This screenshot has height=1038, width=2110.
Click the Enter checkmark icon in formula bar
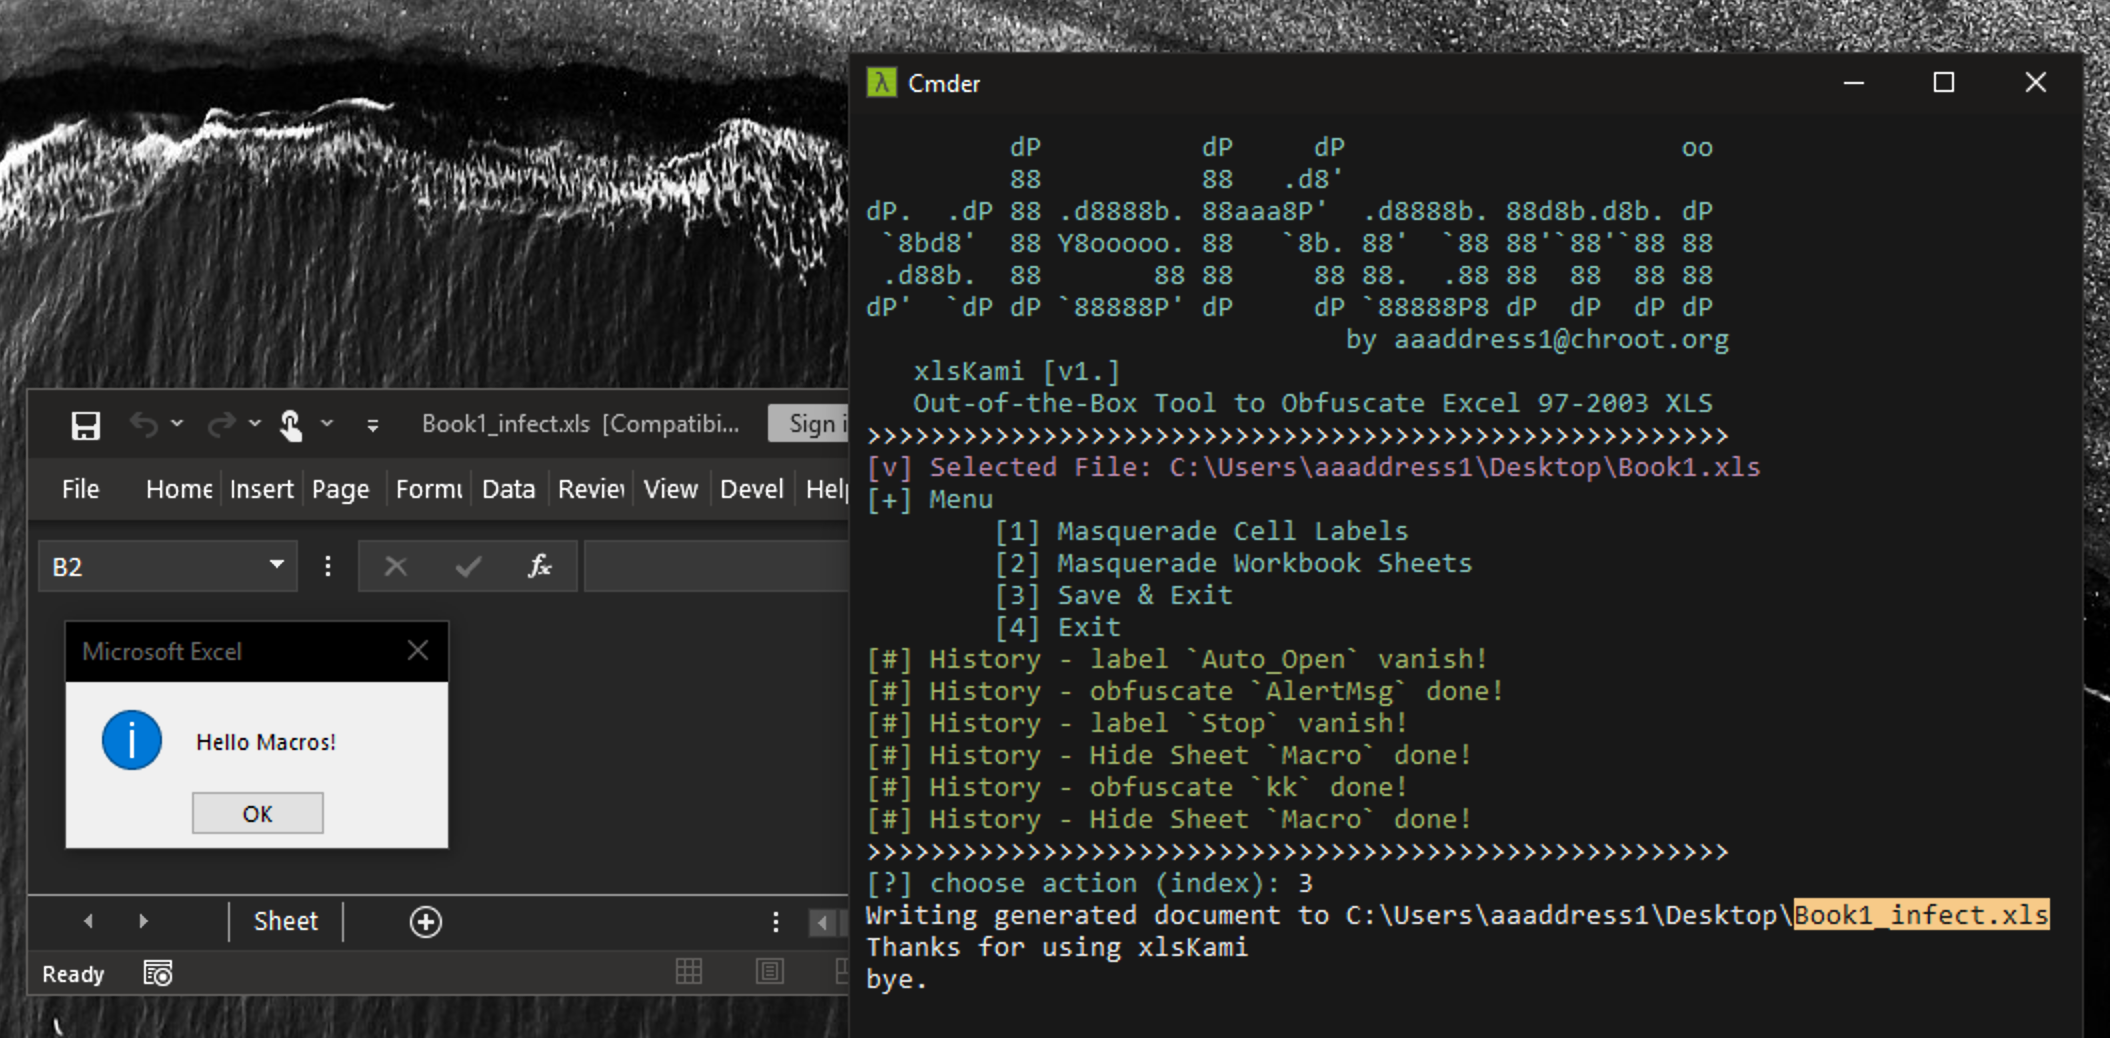coord(467,567)
